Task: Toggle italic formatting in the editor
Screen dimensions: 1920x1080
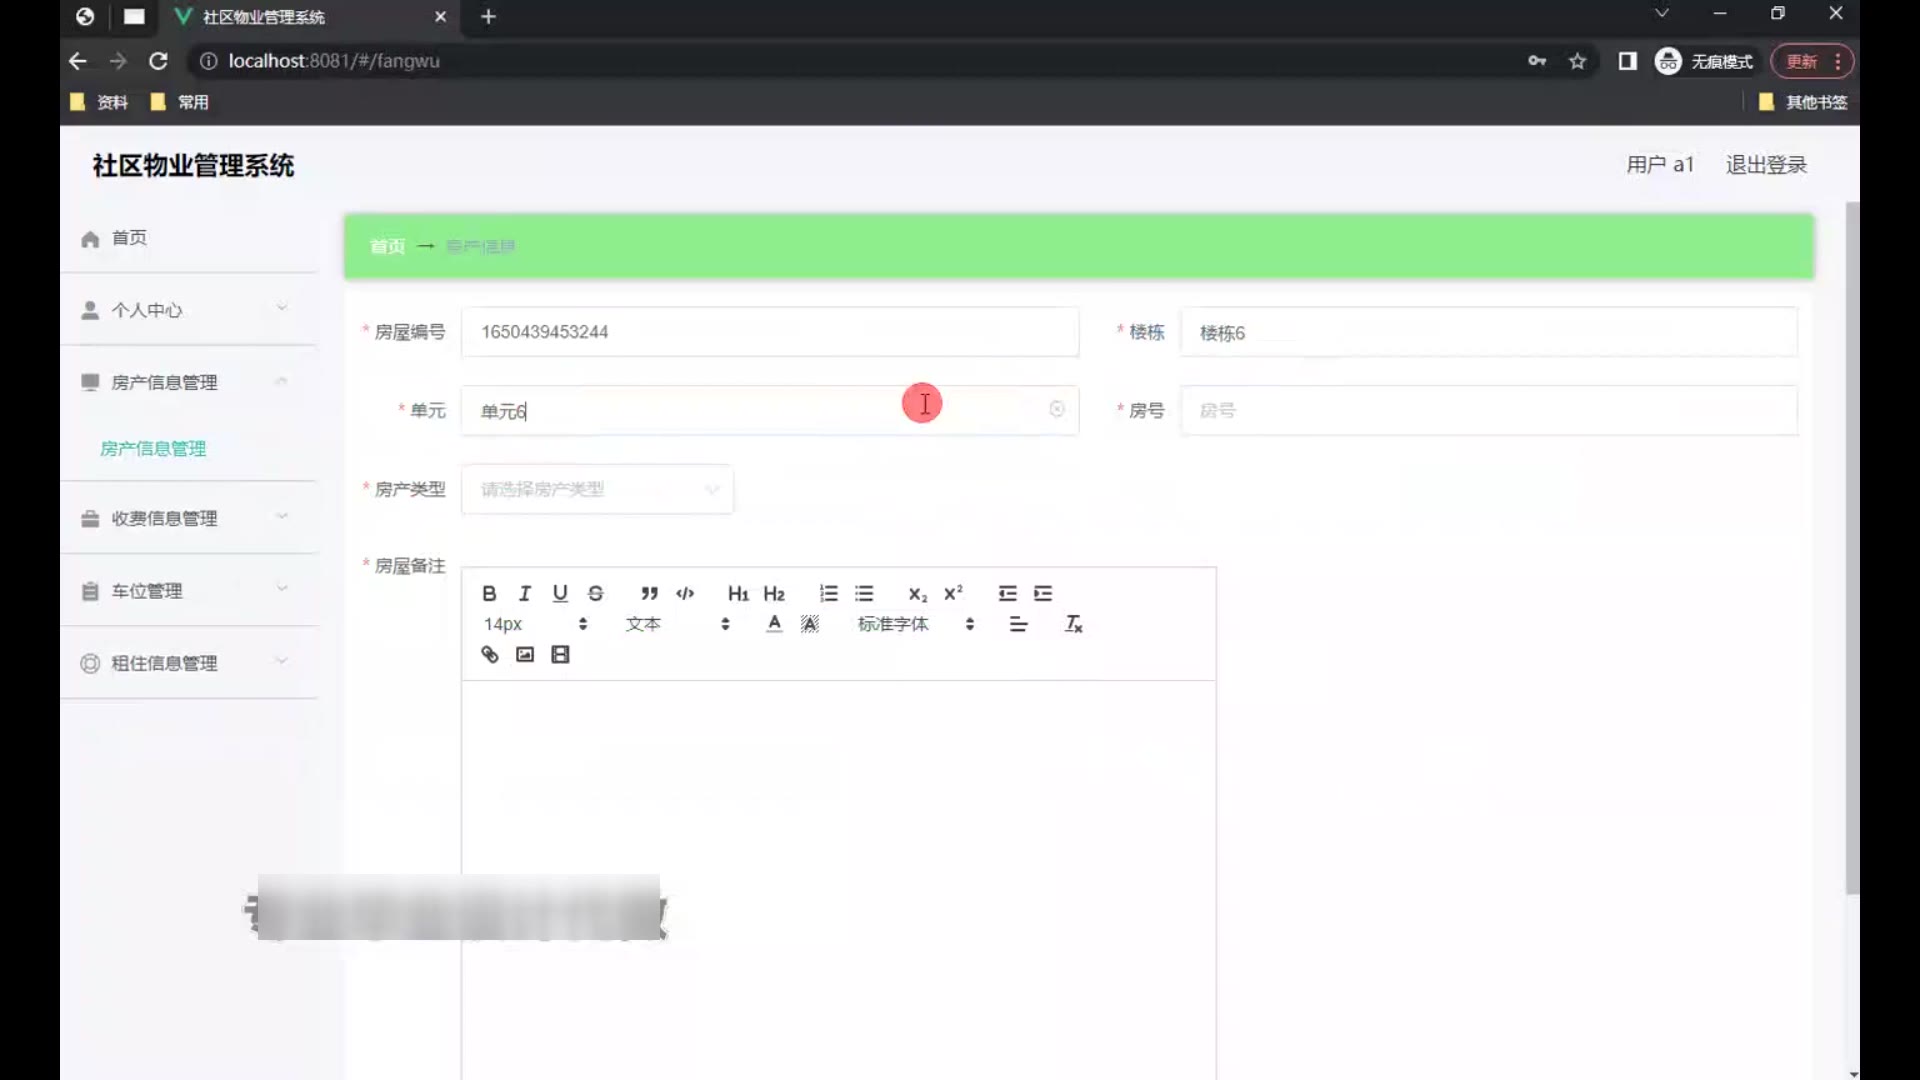Action: (524, 593)
